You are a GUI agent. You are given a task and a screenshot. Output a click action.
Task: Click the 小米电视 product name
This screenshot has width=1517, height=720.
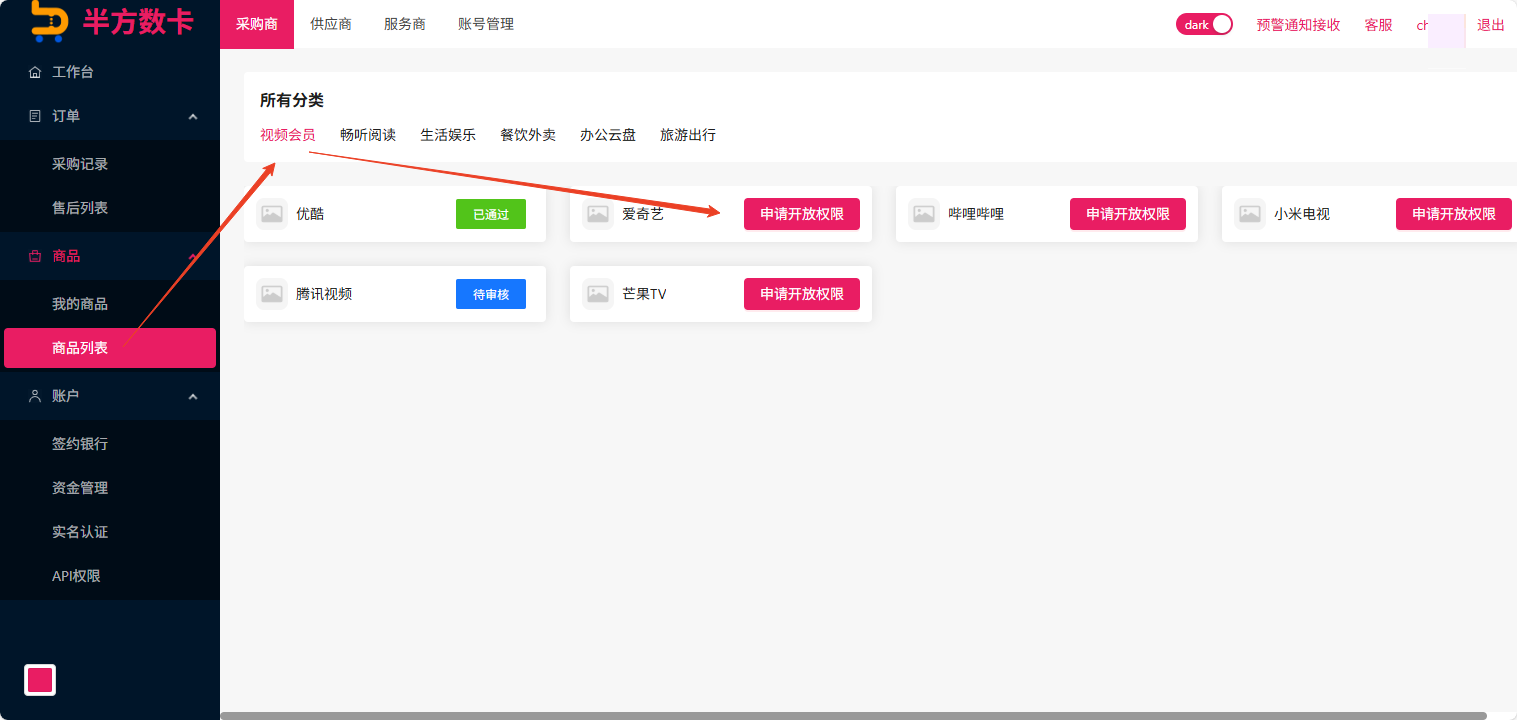[x=1302, y=214]
